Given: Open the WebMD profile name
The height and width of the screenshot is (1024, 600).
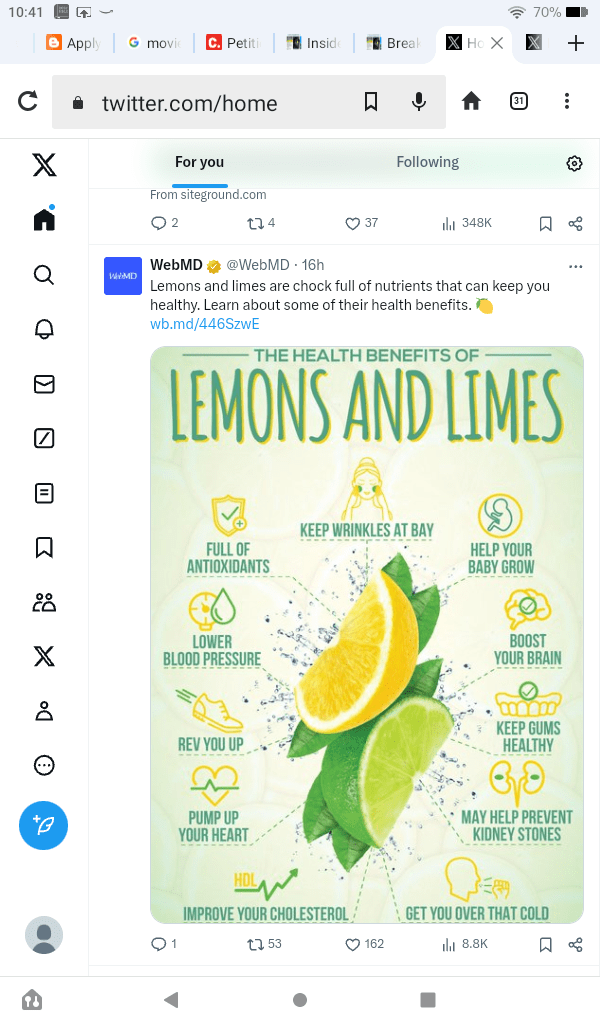Looking at the screenshot, I should 176,265.
